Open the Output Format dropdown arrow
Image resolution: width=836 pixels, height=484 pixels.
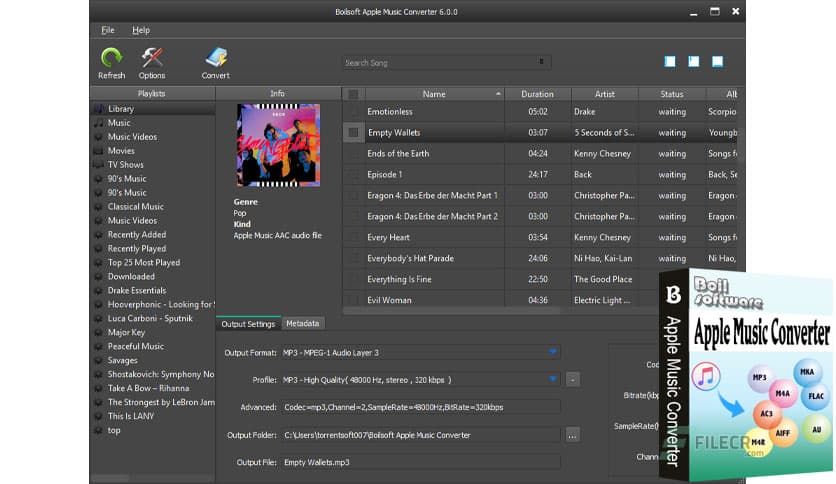(x=553, y=352)
